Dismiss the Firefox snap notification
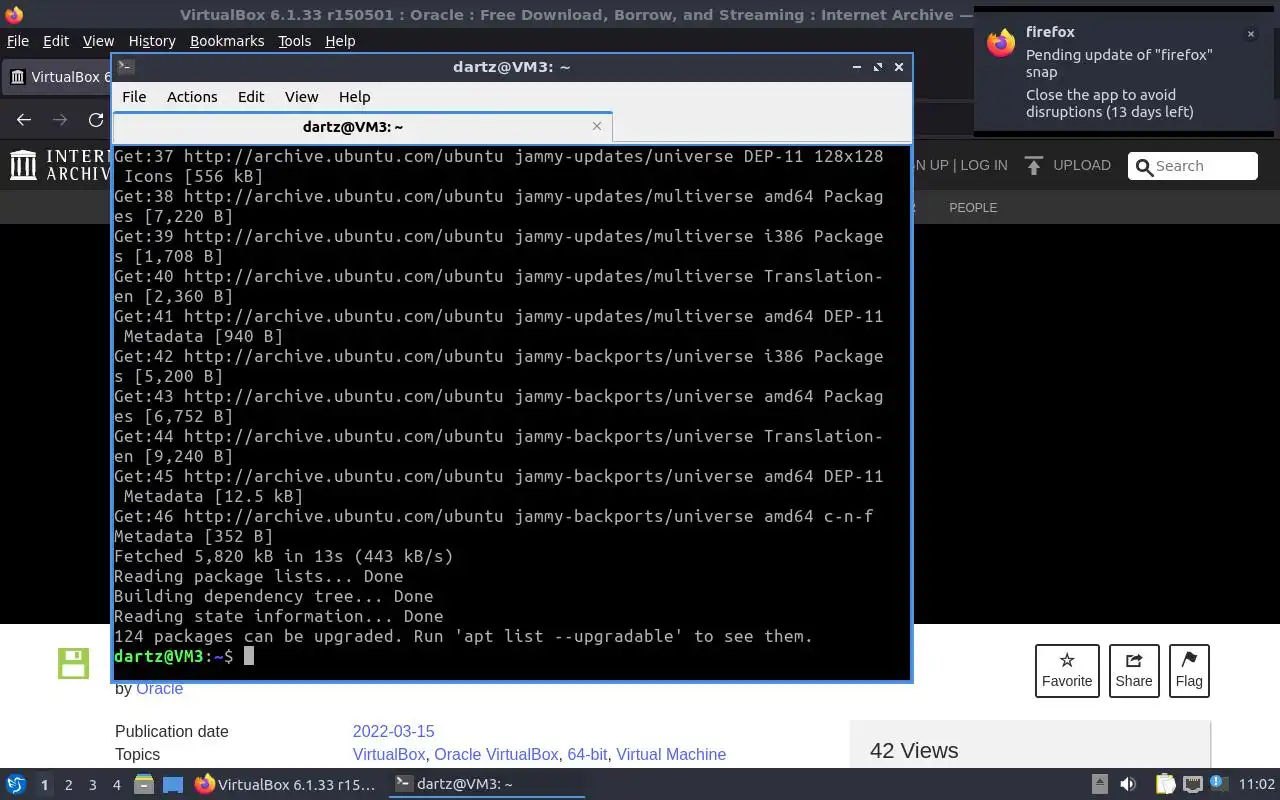The width and height of the screenshot is (1280, 800). pos(1250,34)
